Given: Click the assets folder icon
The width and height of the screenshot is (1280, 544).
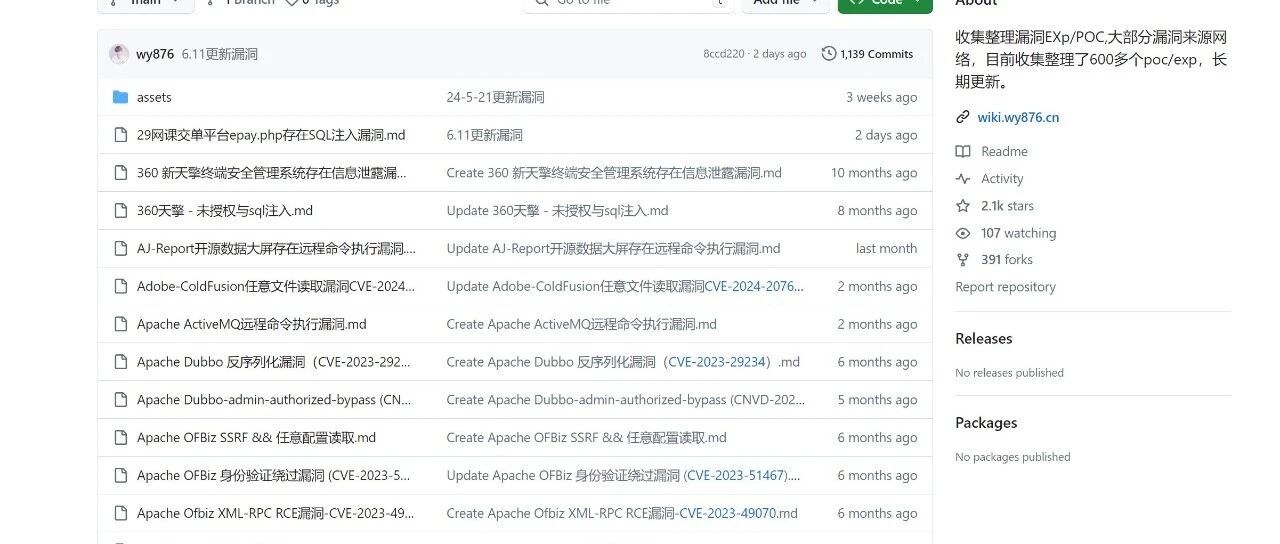Looking at the screenshot, I should pos(121,97).
